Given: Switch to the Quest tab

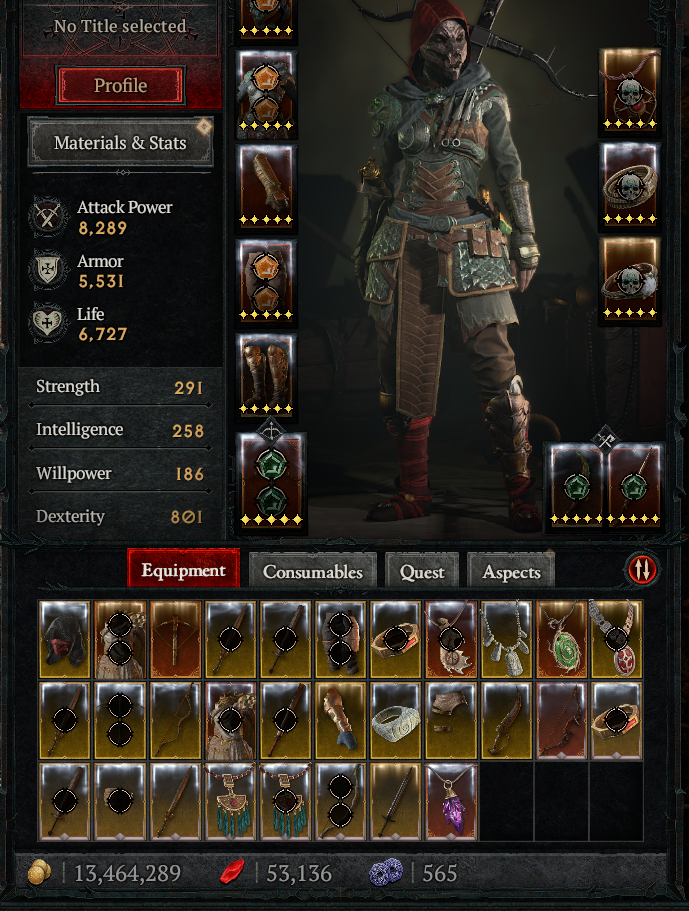Looking at the screenshot, I should pos(422,571).
